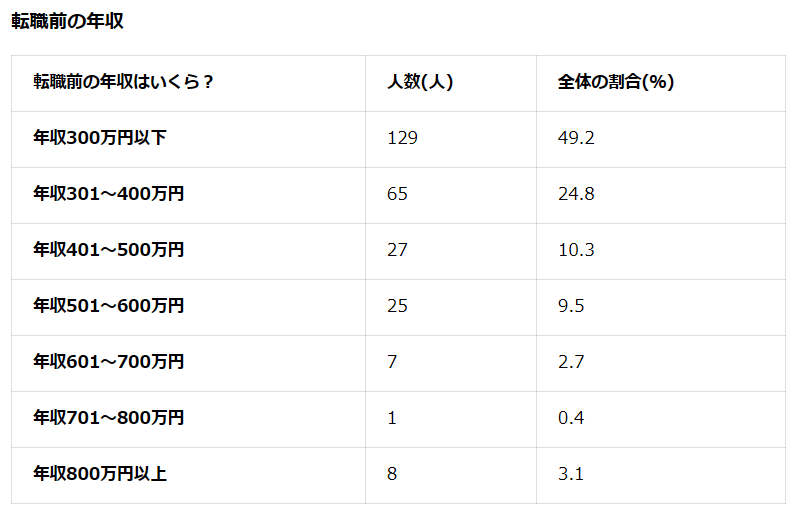Click the people count 25
798x515 pixels.
tap(397, 306)
